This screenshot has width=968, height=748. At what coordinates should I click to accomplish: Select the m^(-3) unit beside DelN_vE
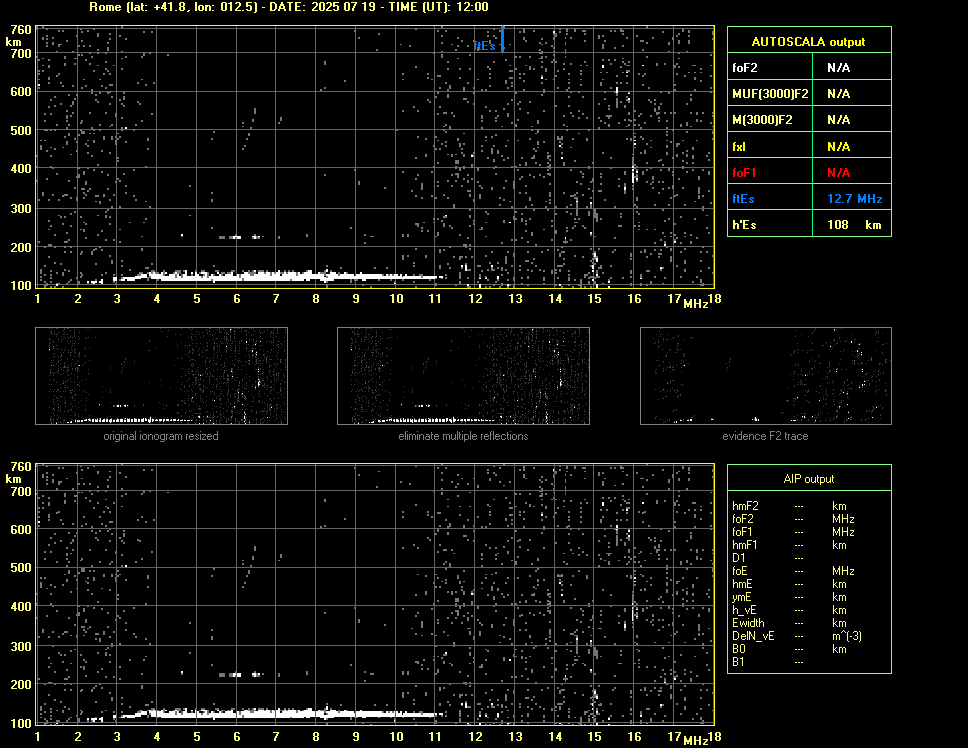pos(847,636)
